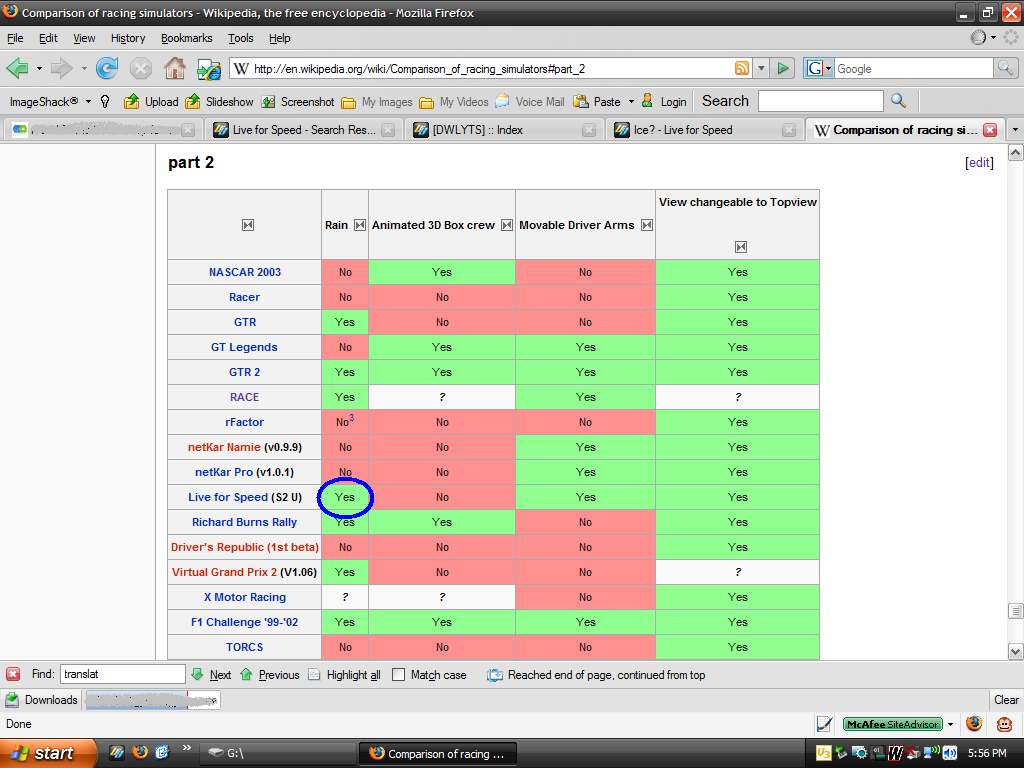Open the History menu
Image resolution: width=1024 pixels, height=768 pixels.
128,38
